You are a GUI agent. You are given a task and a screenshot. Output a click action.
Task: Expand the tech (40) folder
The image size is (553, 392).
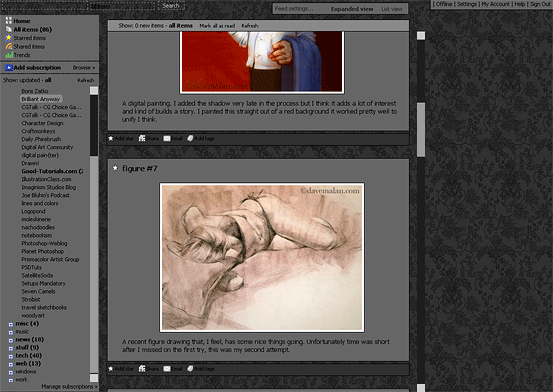click(11, 356)
